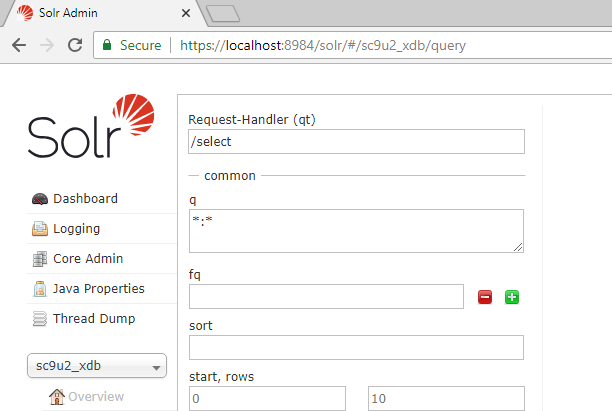This screenshot has width=612, height=411.
Task: Click the sort input field
Action: pyautogui.click(x=356, y=347)
